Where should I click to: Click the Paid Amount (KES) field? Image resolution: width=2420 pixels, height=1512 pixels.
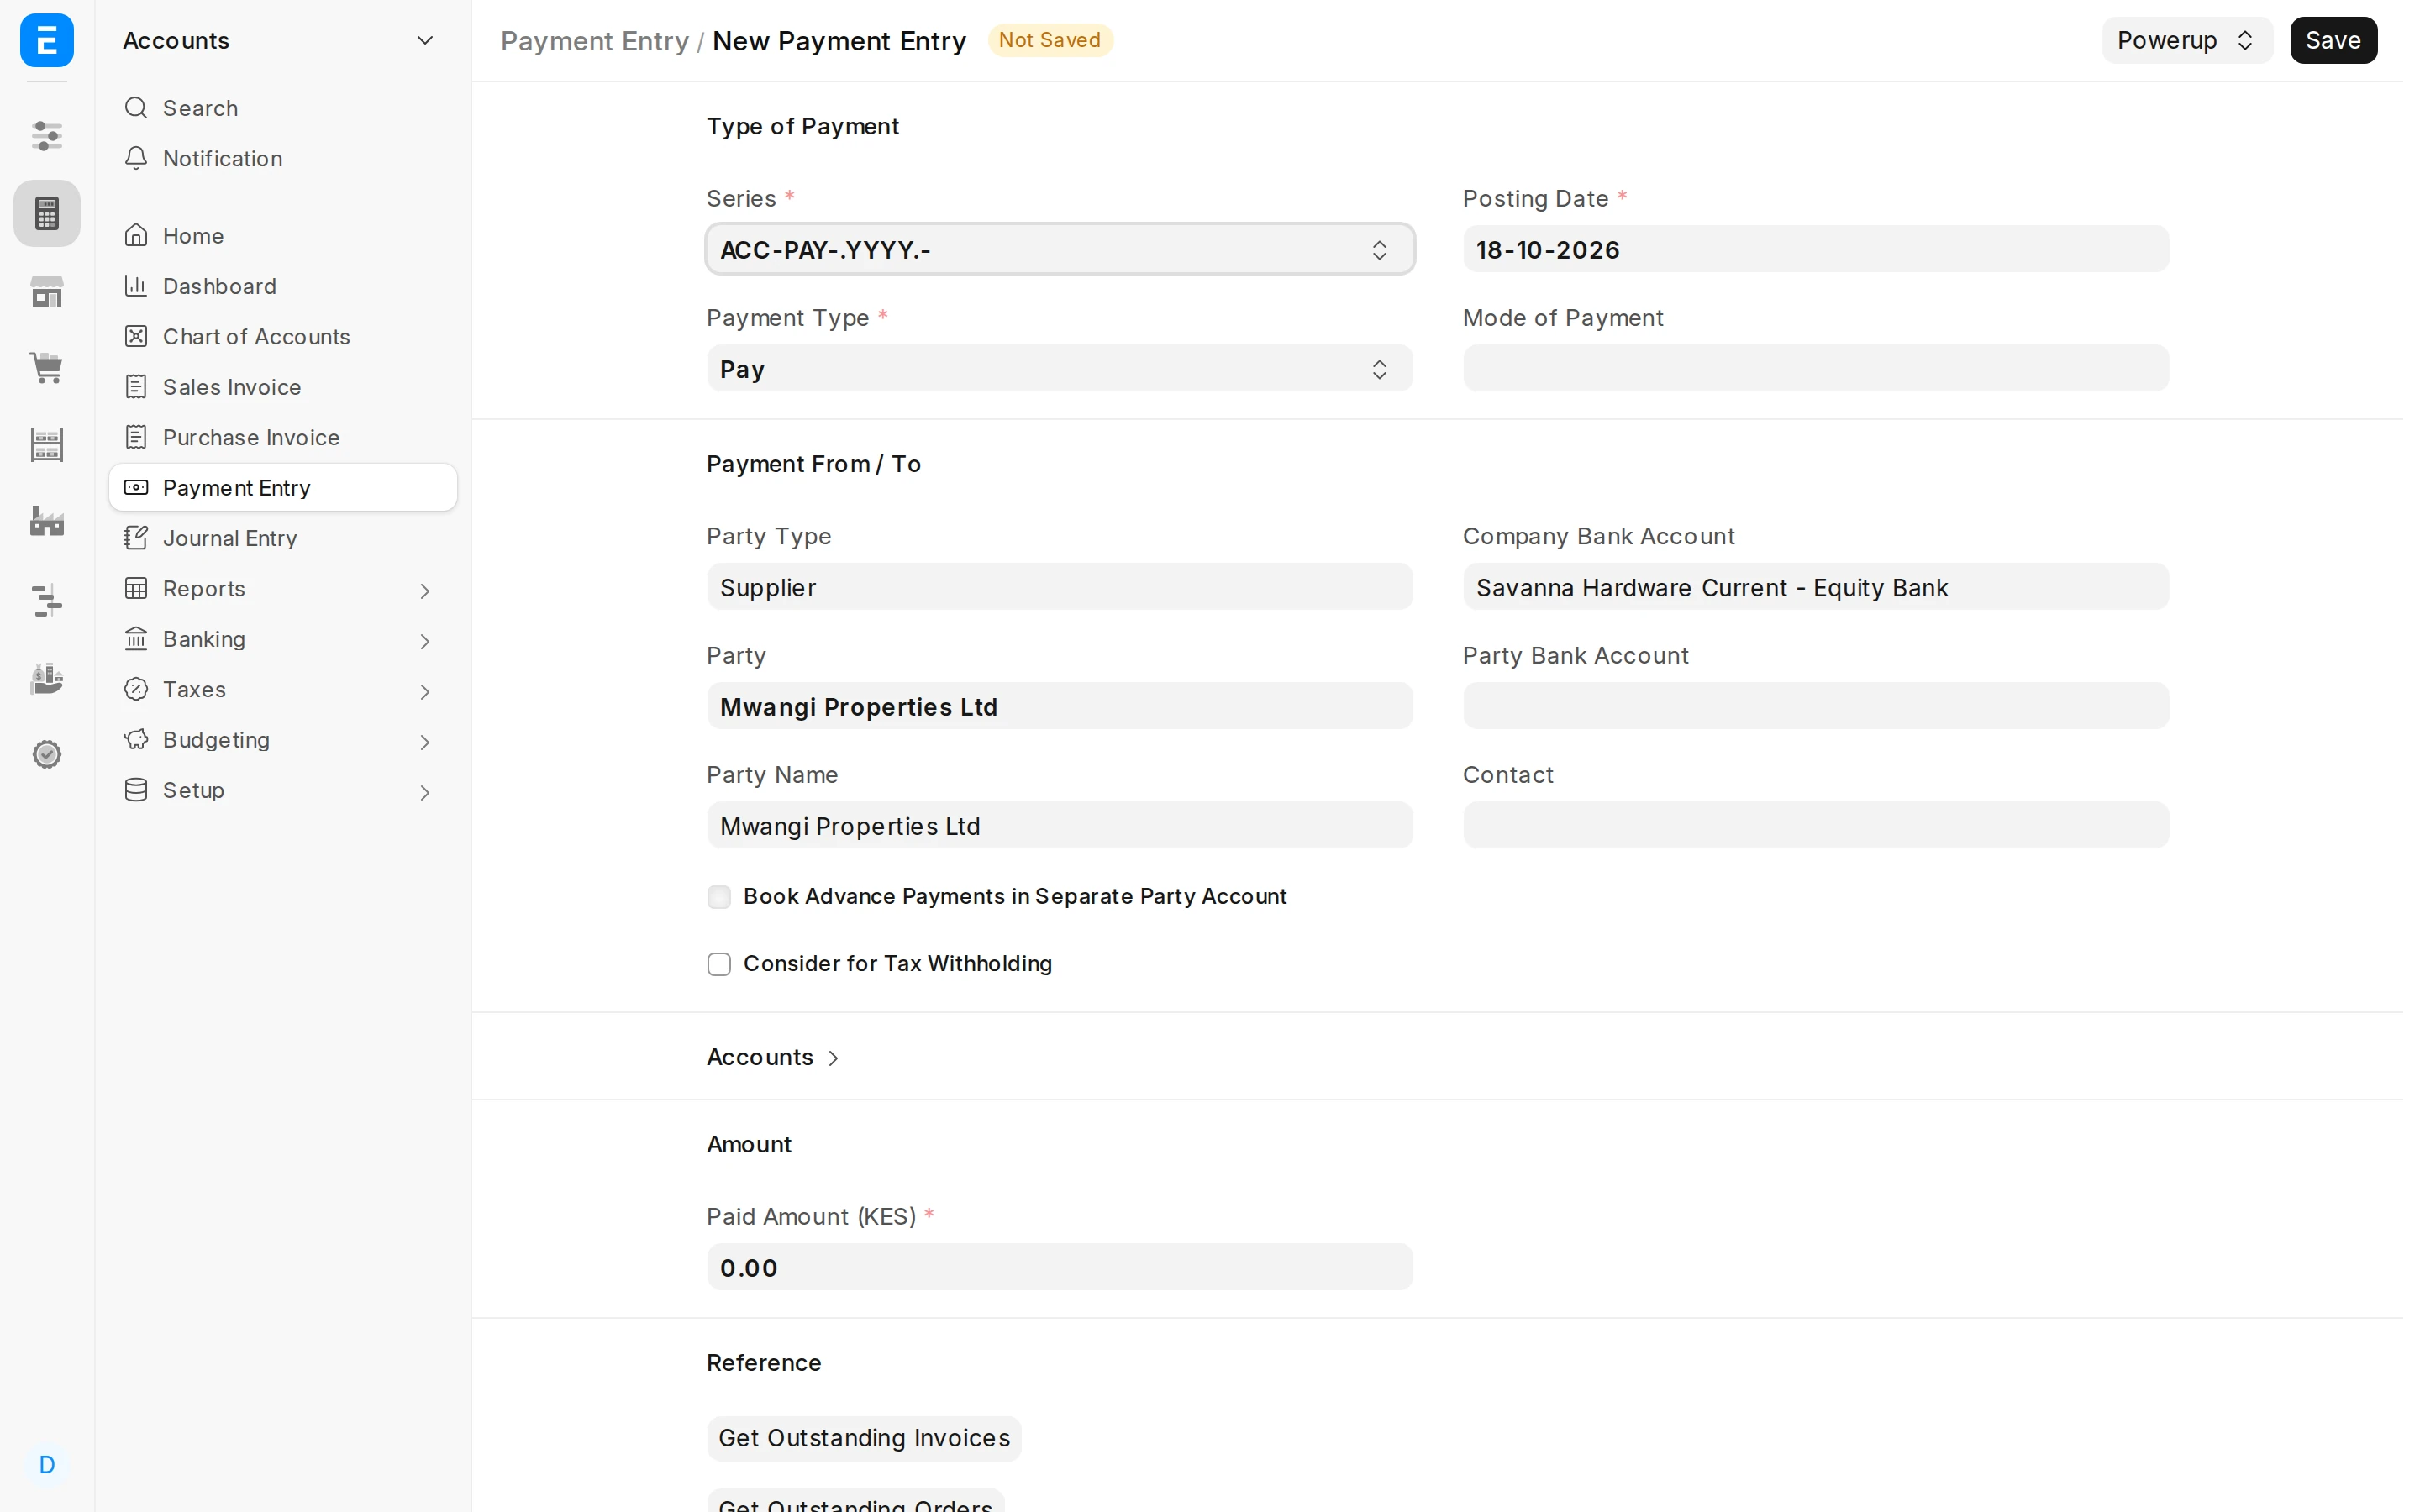(x=1059, y=1267)
